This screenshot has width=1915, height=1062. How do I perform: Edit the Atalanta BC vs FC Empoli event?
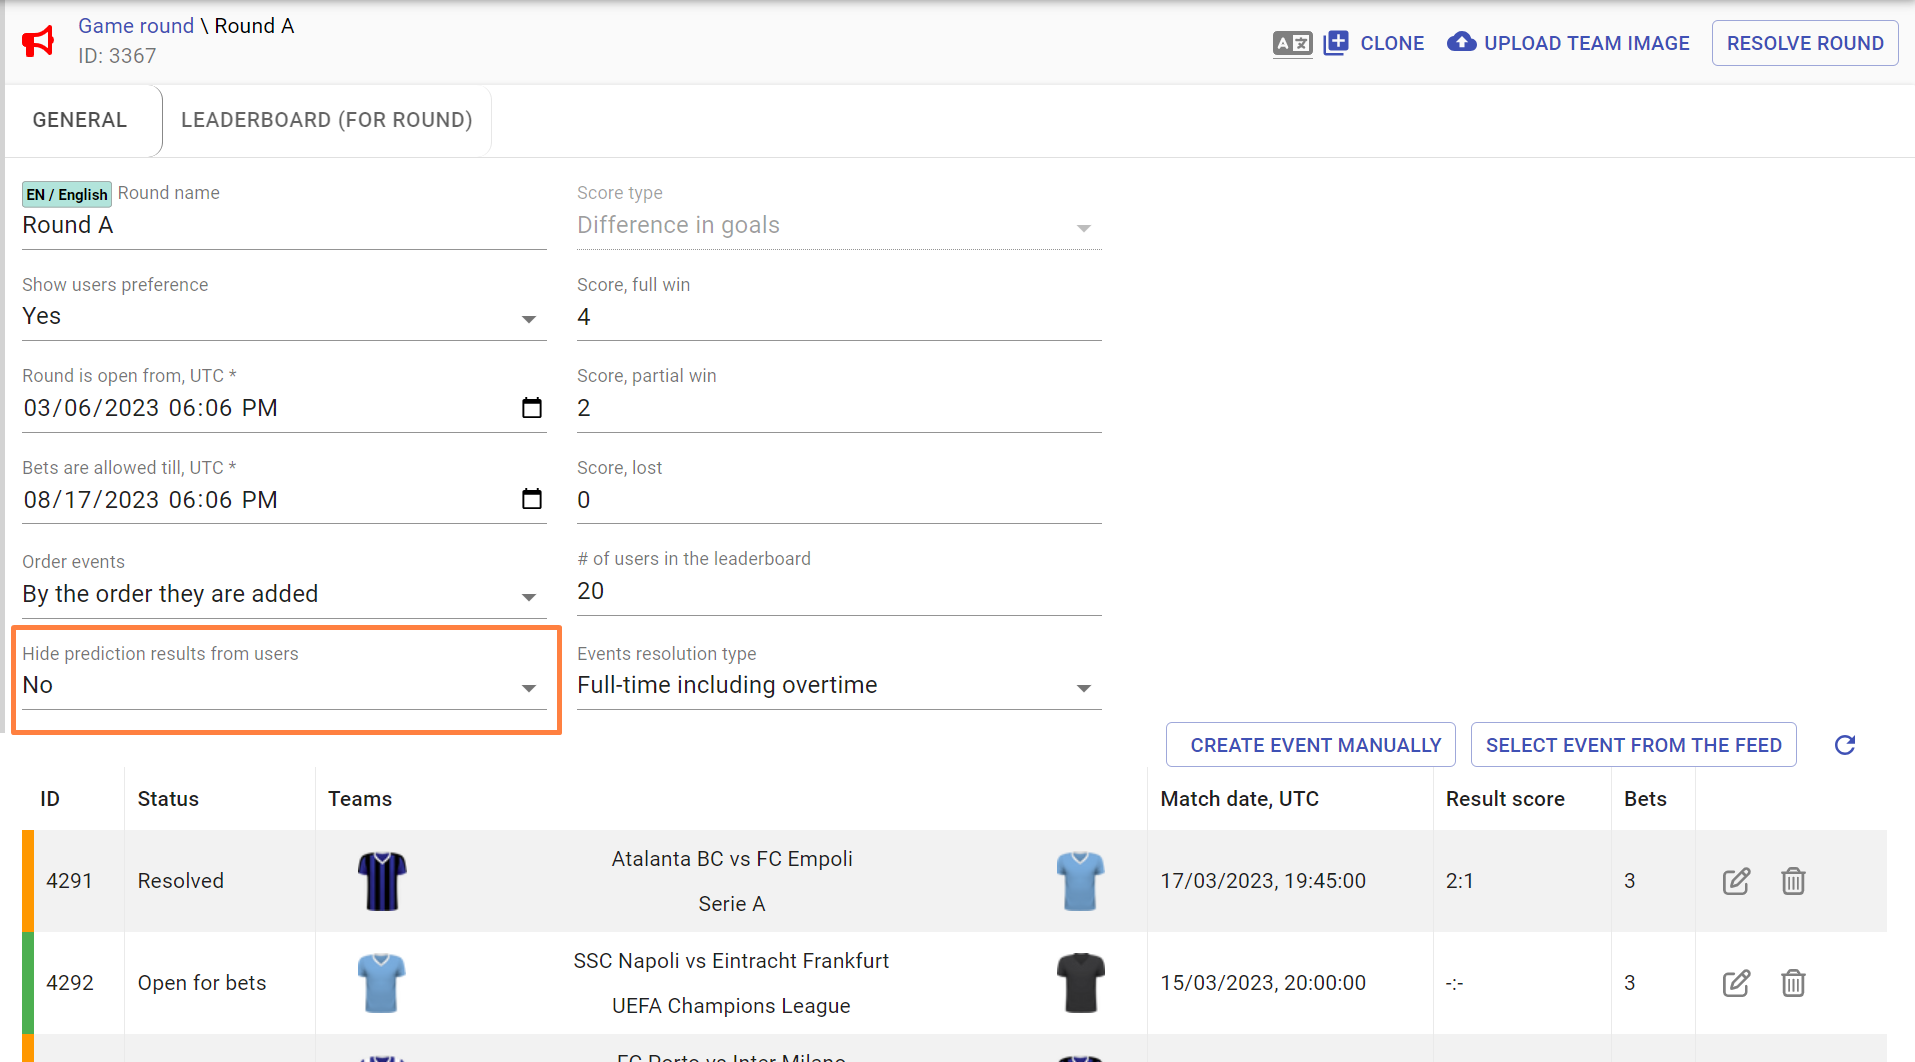(1736, 881)
